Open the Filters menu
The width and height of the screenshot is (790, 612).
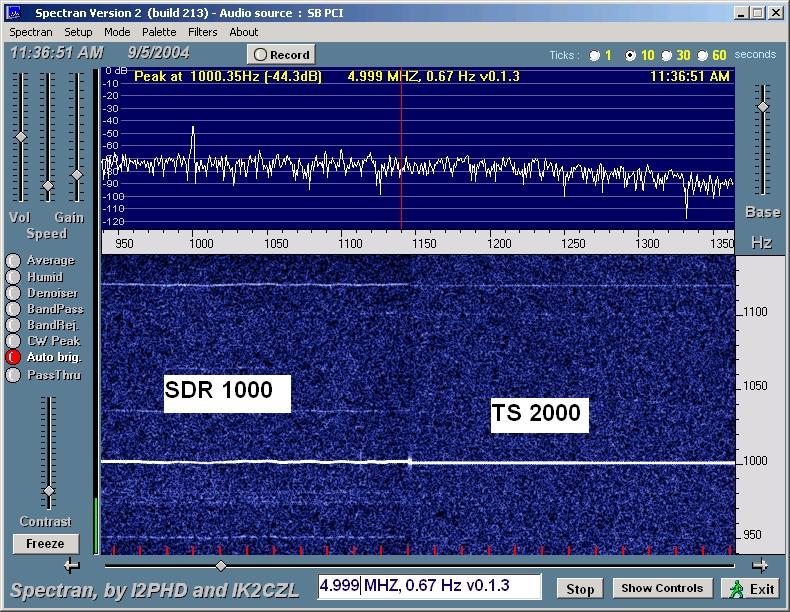[202, 32]
